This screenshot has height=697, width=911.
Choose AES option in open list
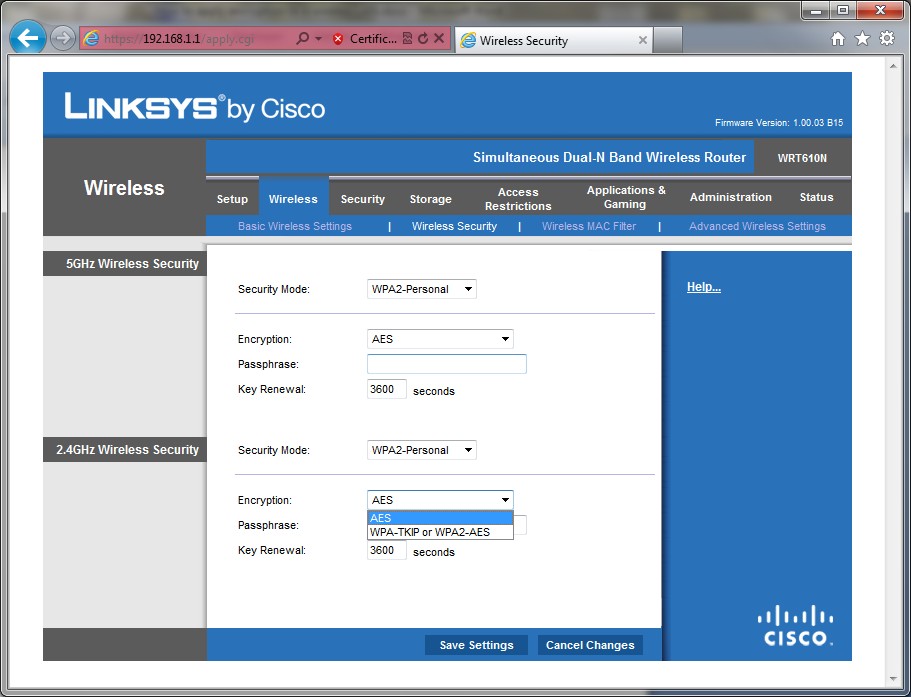click(440, 518)
